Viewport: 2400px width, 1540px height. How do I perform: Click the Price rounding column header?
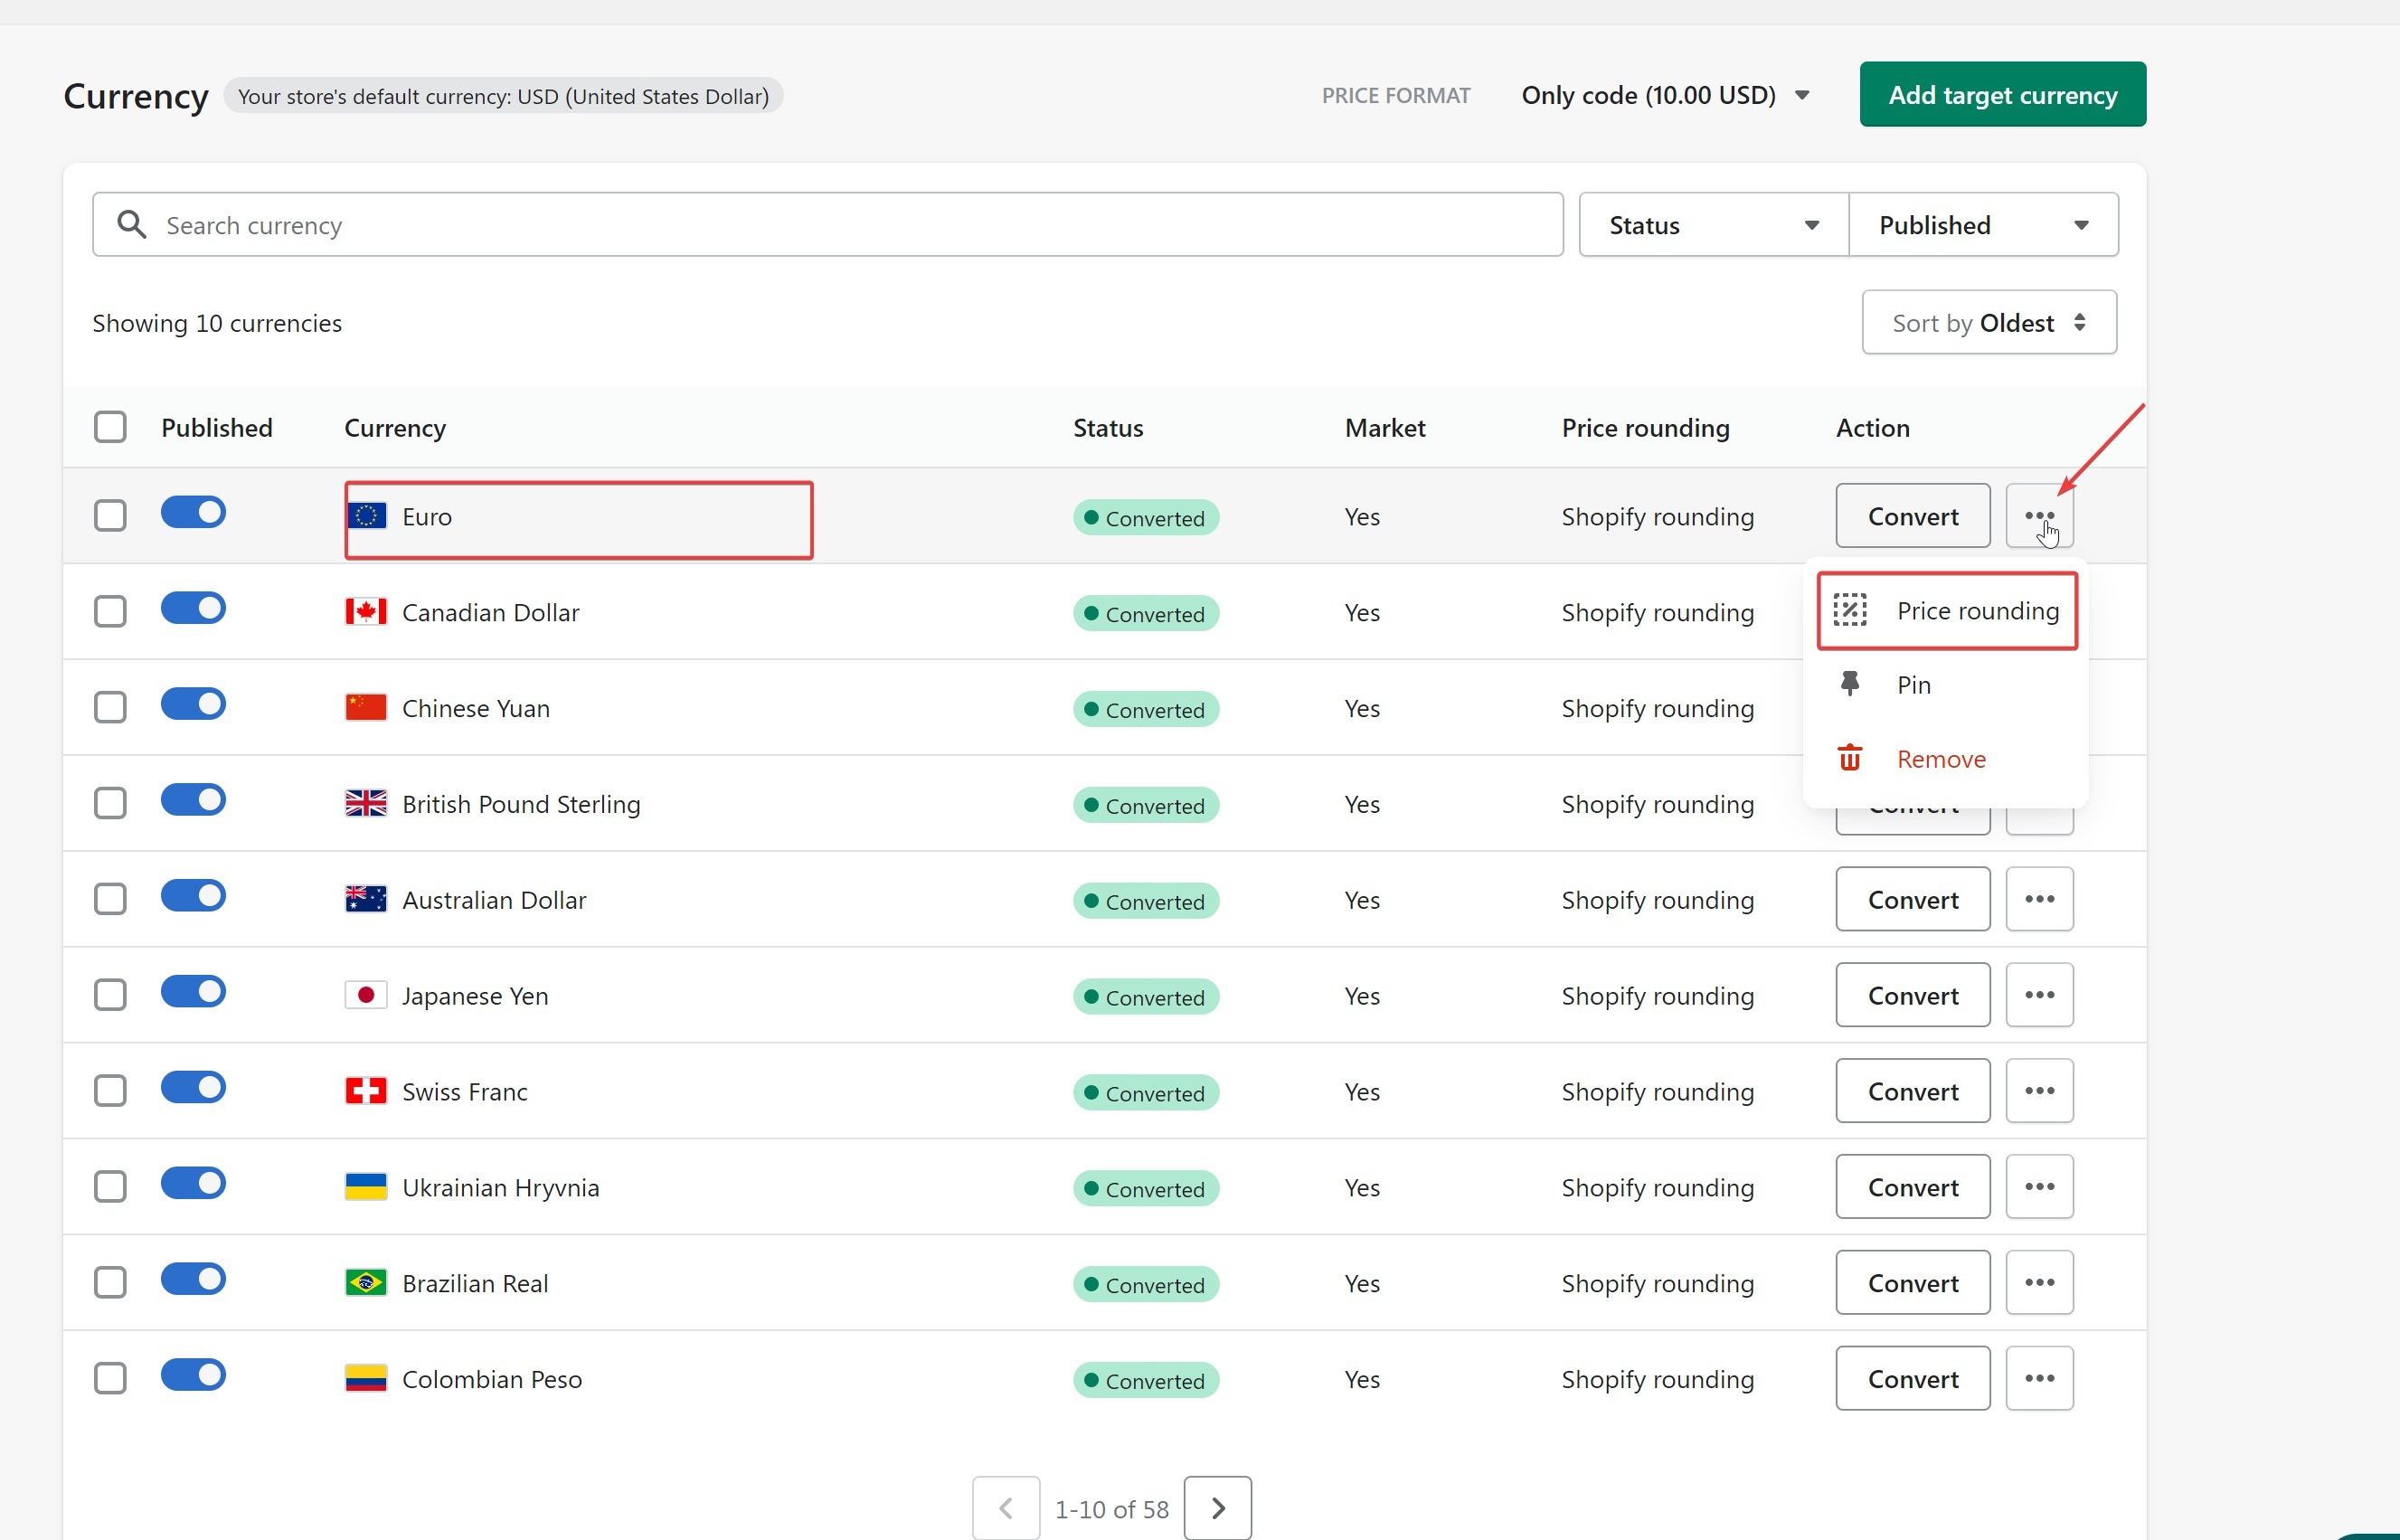(x=1646, y=428)
